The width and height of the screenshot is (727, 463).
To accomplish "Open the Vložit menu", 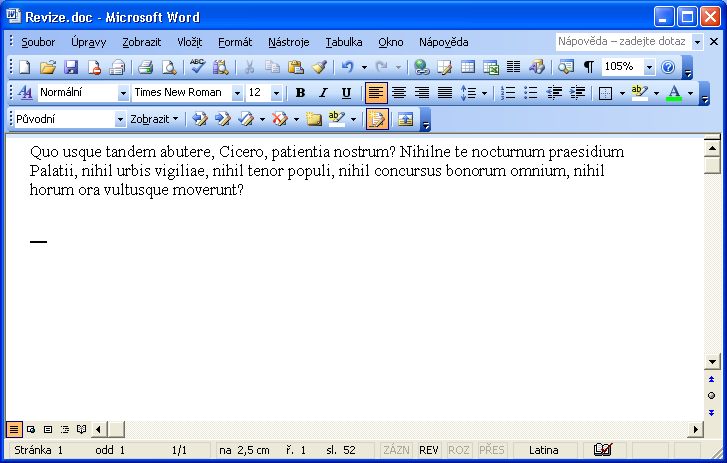I will click(190, 42).
